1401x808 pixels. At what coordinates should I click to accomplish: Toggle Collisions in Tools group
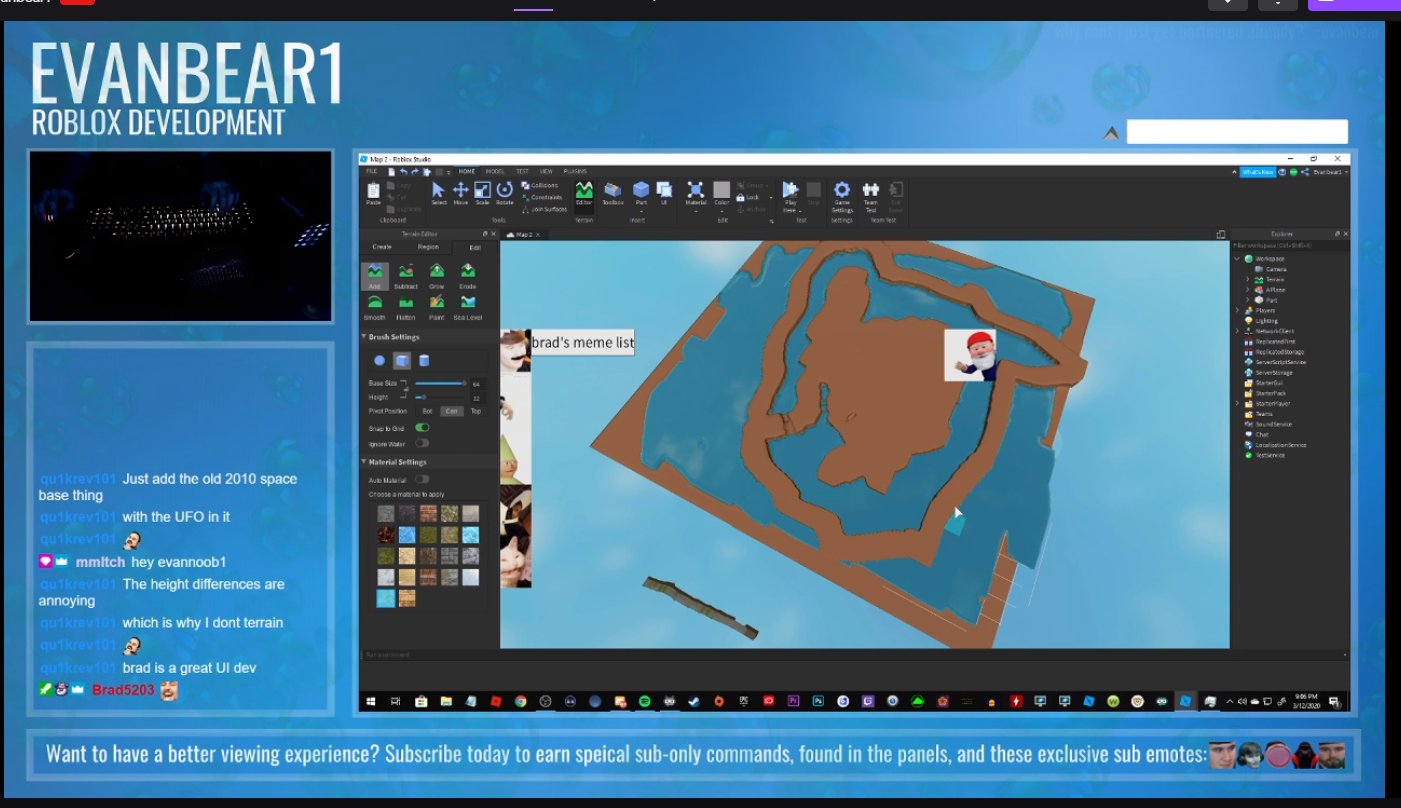540,185
